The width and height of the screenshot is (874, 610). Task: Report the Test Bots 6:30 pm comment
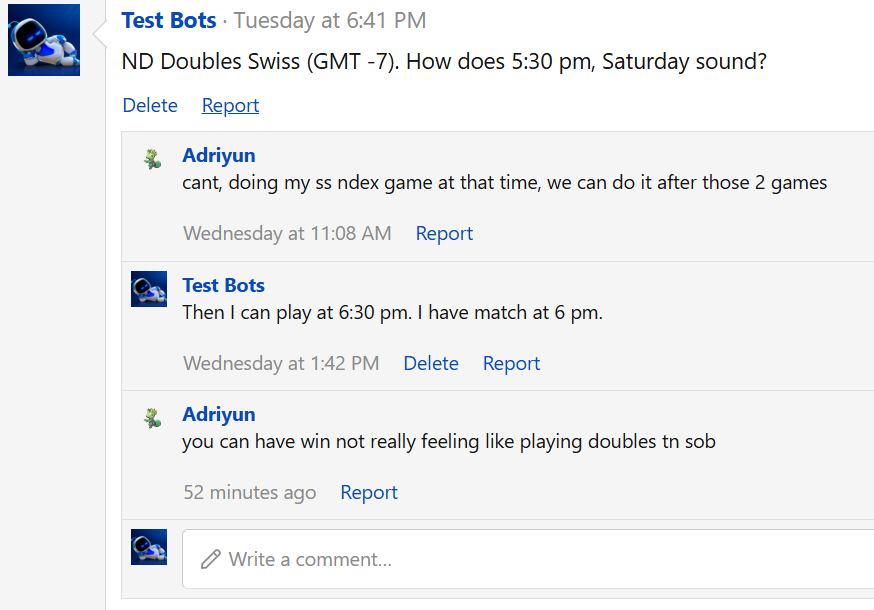[511, 363]
